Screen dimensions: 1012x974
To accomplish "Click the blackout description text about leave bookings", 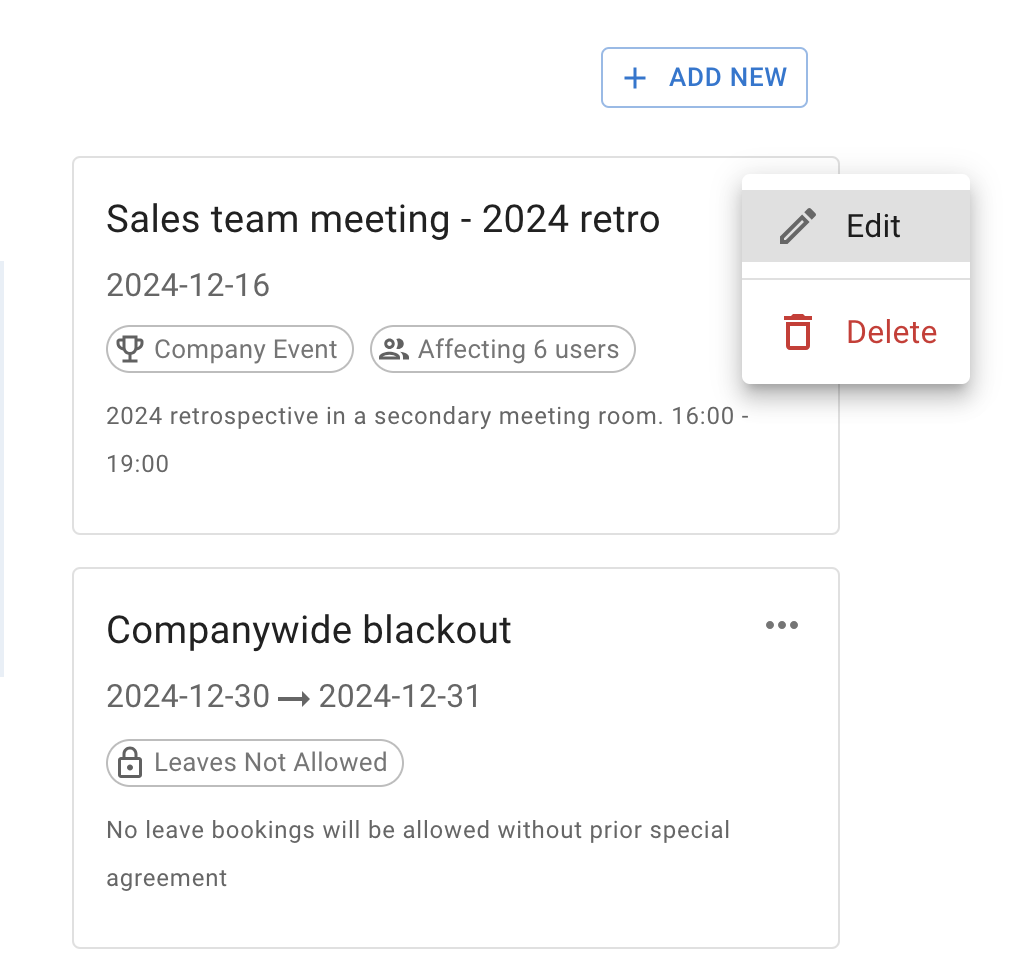I will click(418, 830).
